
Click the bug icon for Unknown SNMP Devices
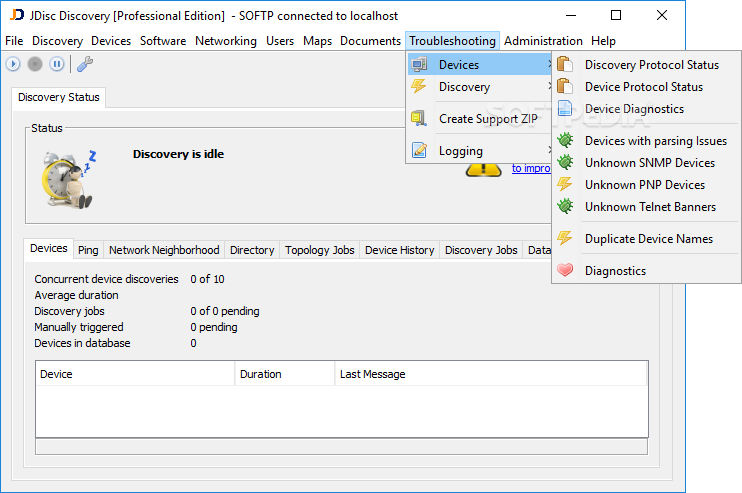[x=565, y=162]
